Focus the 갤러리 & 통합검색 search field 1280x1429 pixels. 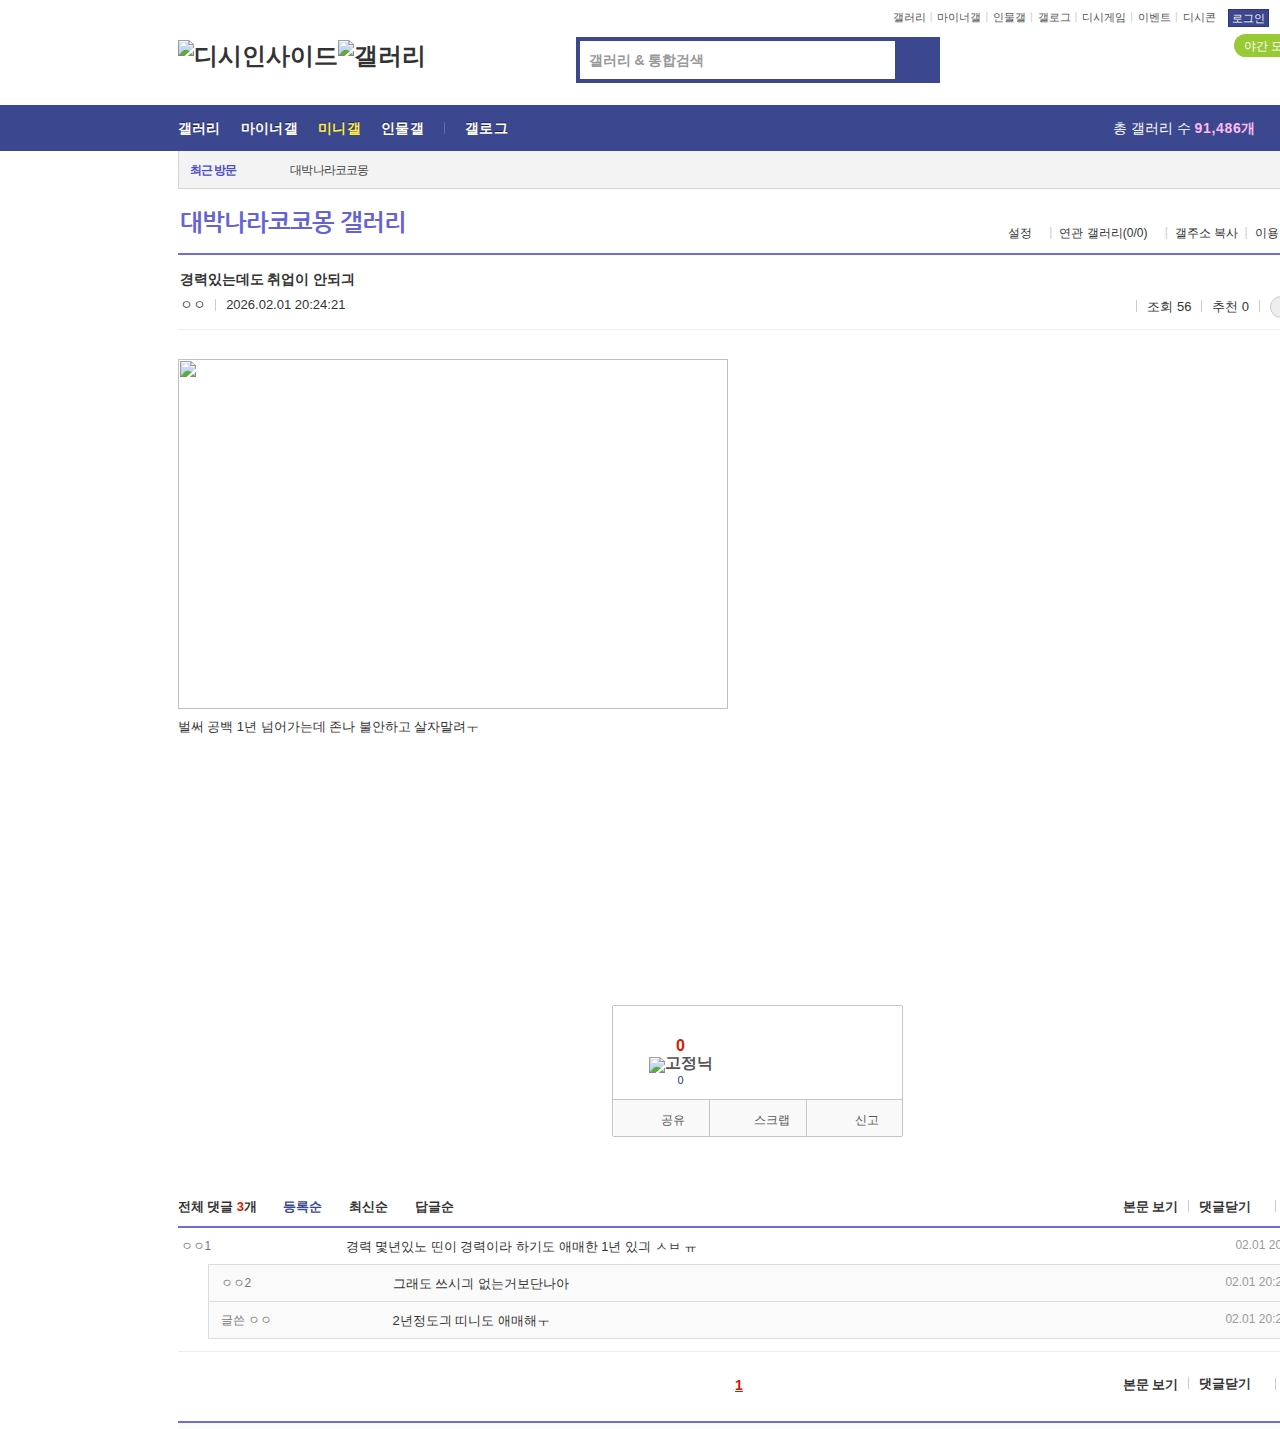[737, 60]
